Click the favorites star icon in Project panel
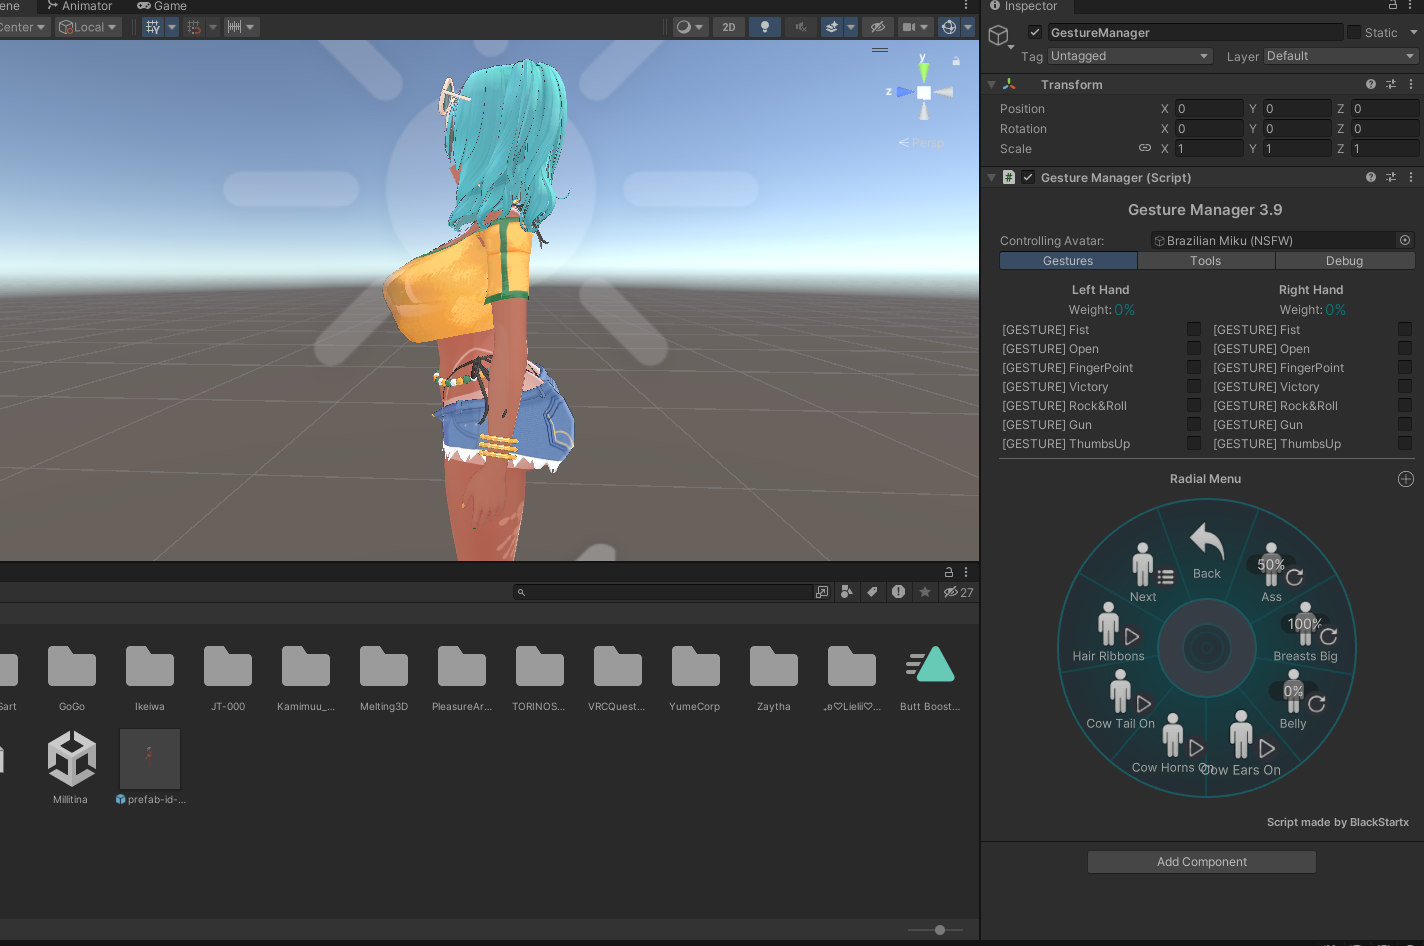1424x946 pixels. [925, 592]
